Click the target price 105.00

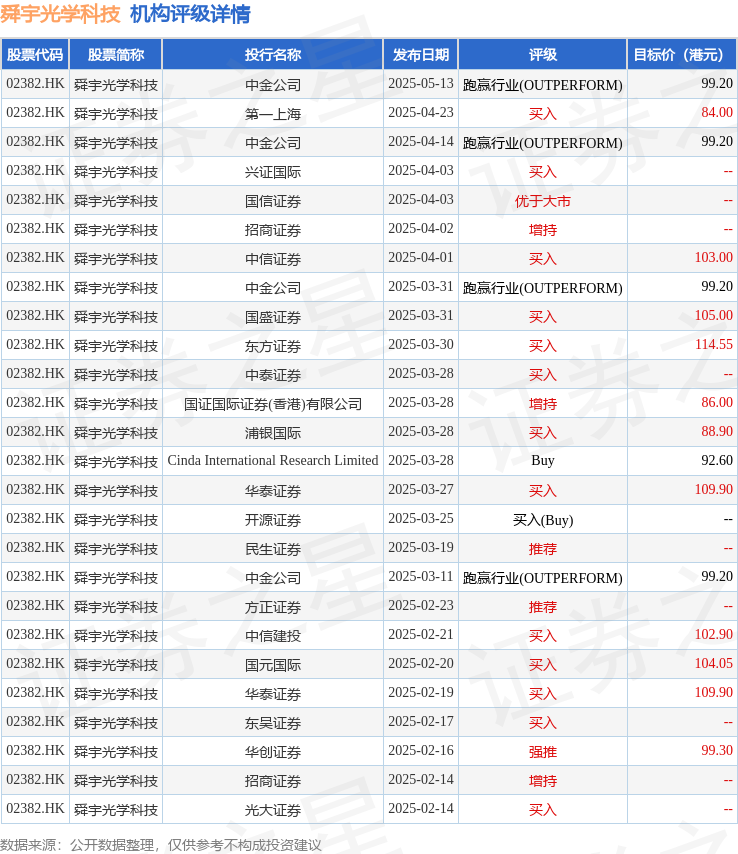click(713, 315)
